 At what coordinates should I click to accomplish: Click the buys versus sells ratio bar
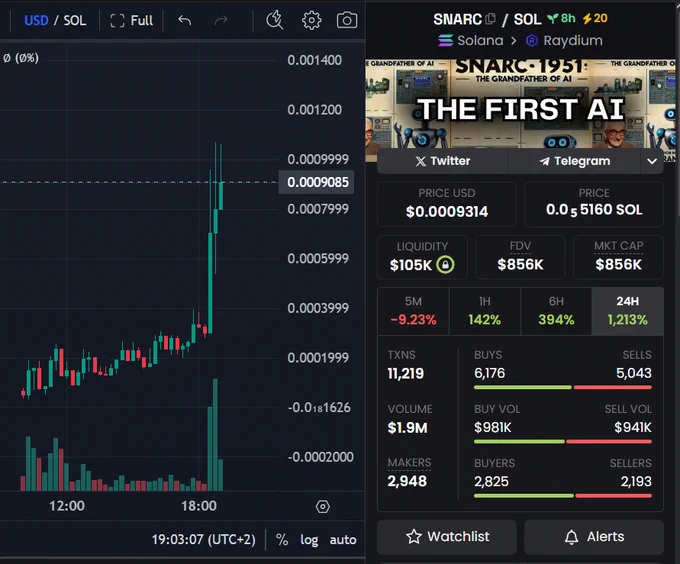click(562, 387)
